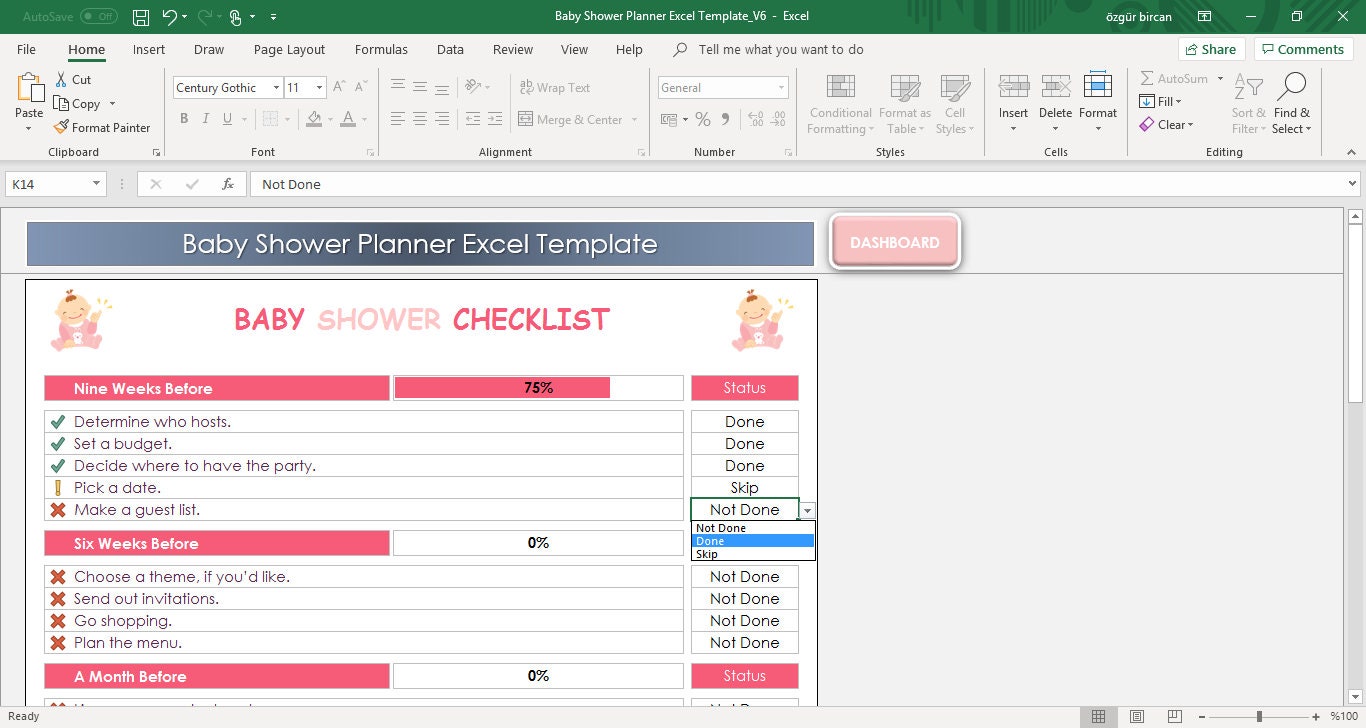Open Sort & Filter options
This screenshot has width=1366, height=728.
pos(1247,103)
